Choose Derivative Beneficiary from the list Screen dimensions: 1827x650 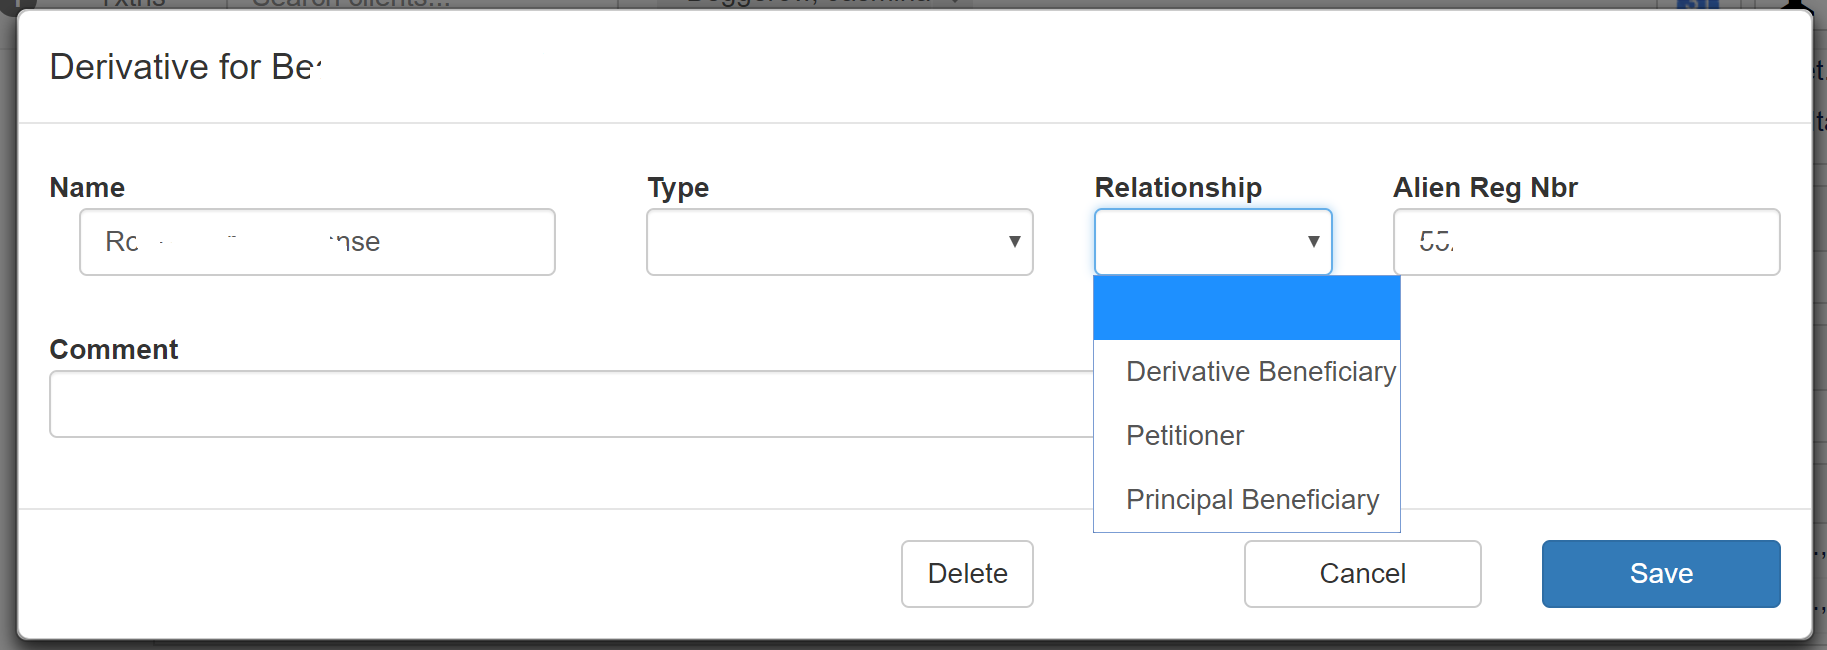click(x=1260, y=372)
